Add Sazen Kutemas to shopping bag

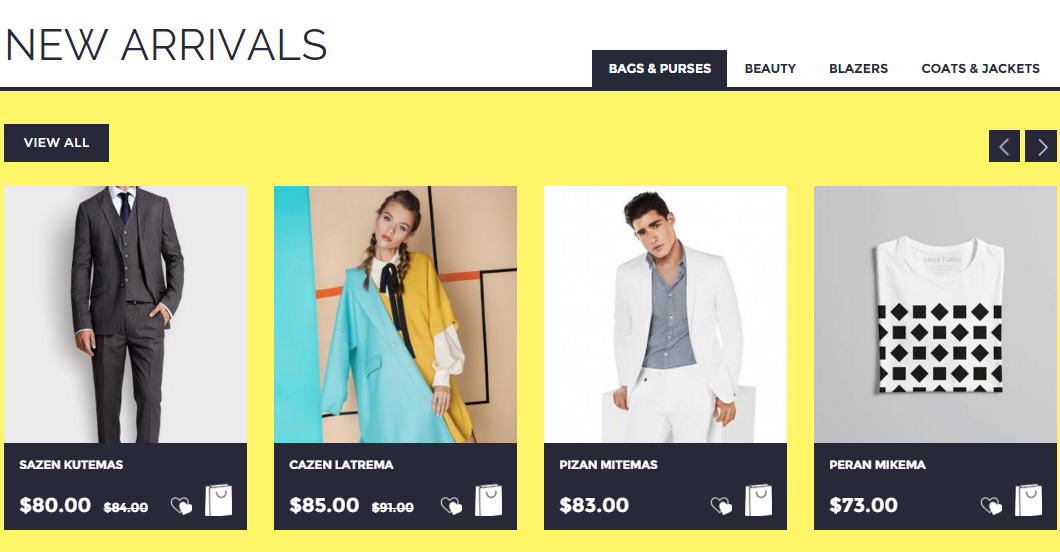[218, 501]
